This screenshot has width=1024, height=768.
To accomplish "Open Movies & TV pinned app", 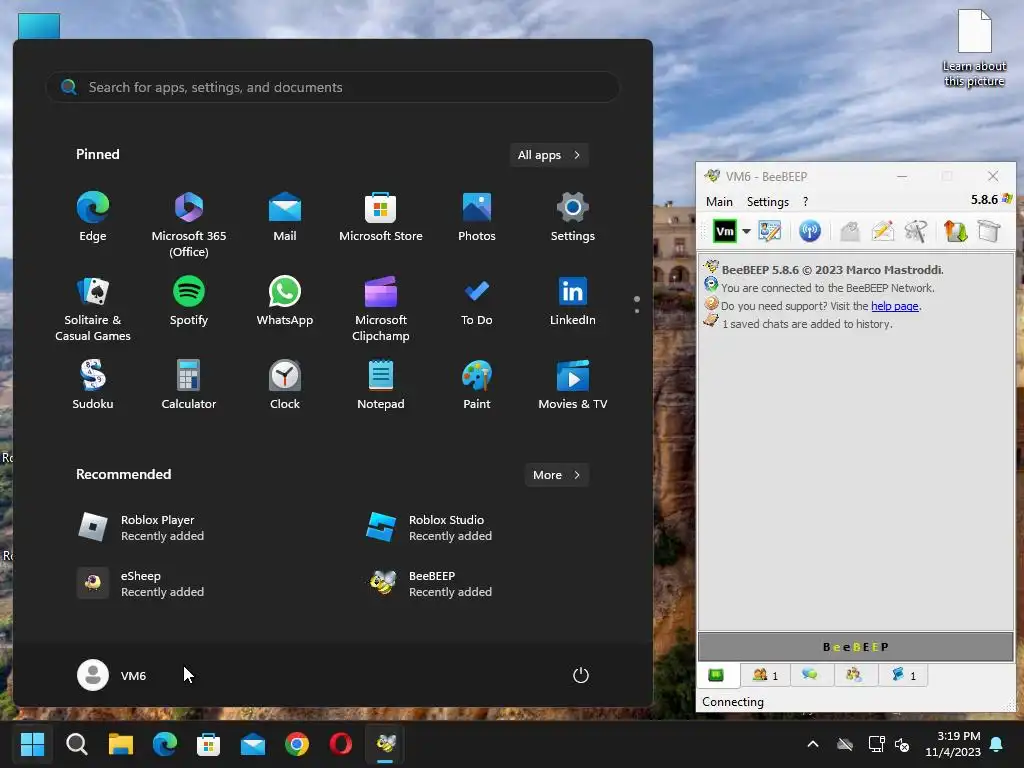I will pyautogui.click(x=573, y=386).
